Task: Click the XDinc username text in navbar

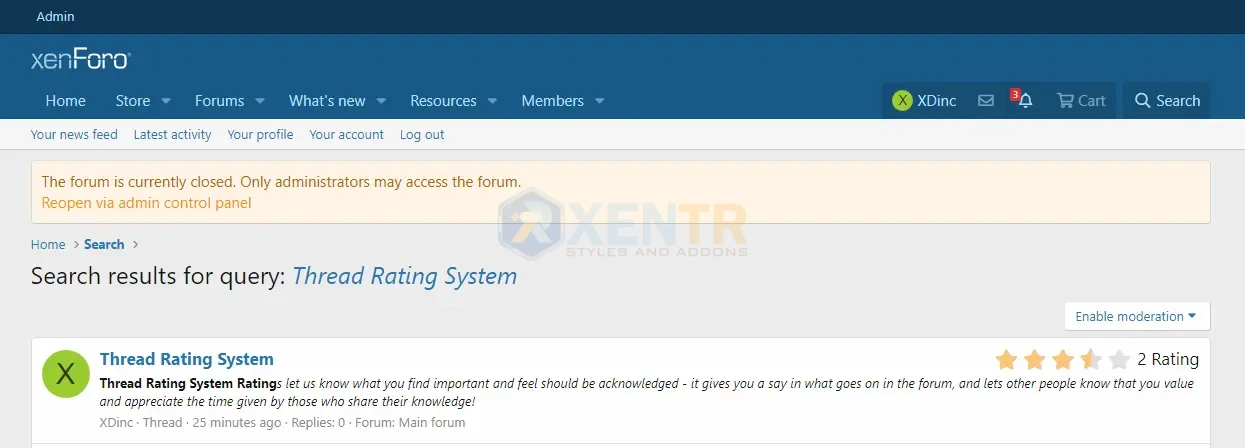Action: pos(937,101)
